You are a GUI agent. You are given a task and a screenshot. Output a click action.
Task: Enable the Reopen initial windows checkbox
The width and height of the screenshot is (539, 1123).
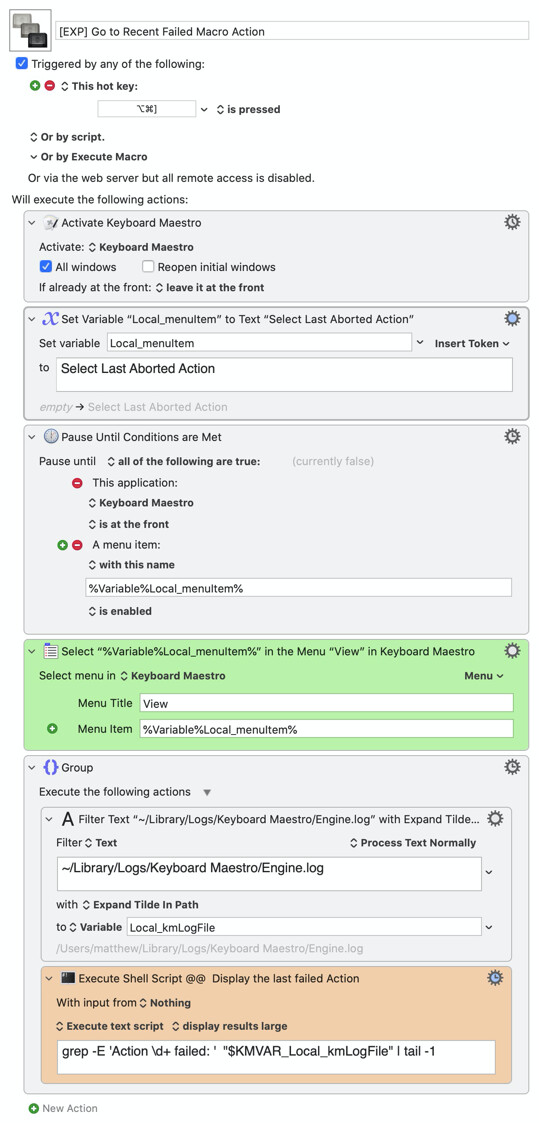(148, 266)
